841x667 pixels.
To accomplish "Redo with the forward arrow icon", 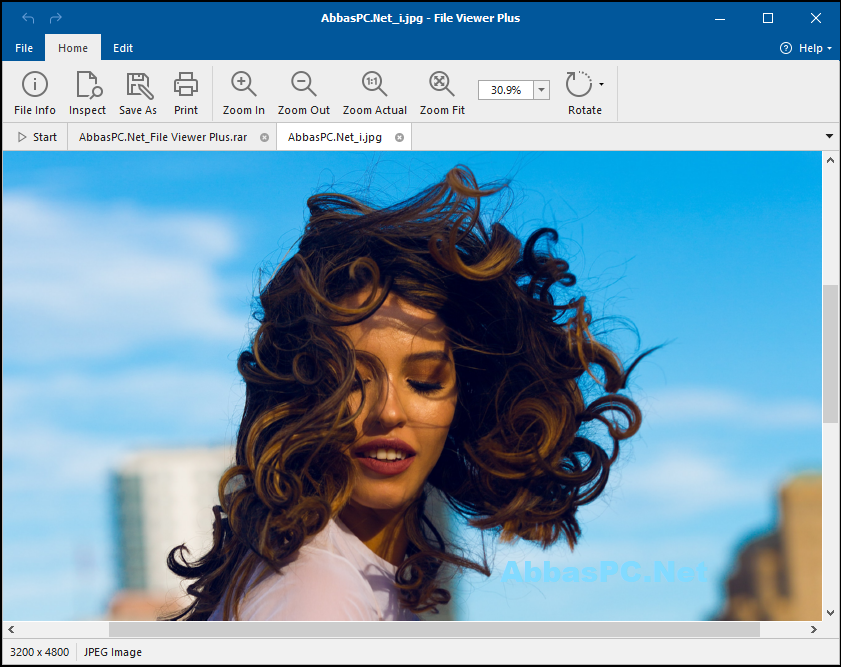I will [55, 18].
